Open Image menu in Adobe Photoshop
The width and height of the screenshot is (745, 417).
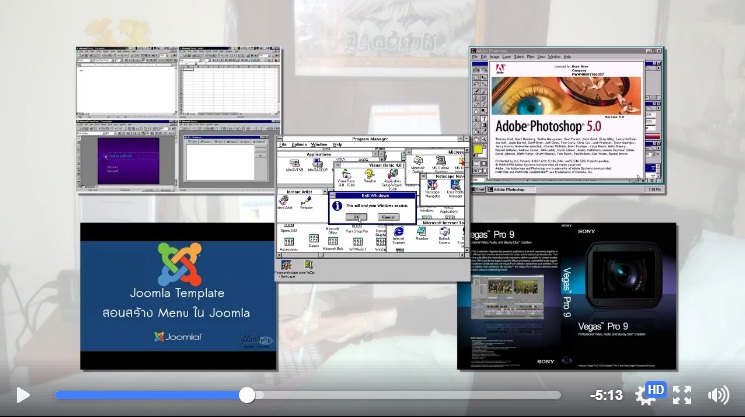click(x=495, y=57)
